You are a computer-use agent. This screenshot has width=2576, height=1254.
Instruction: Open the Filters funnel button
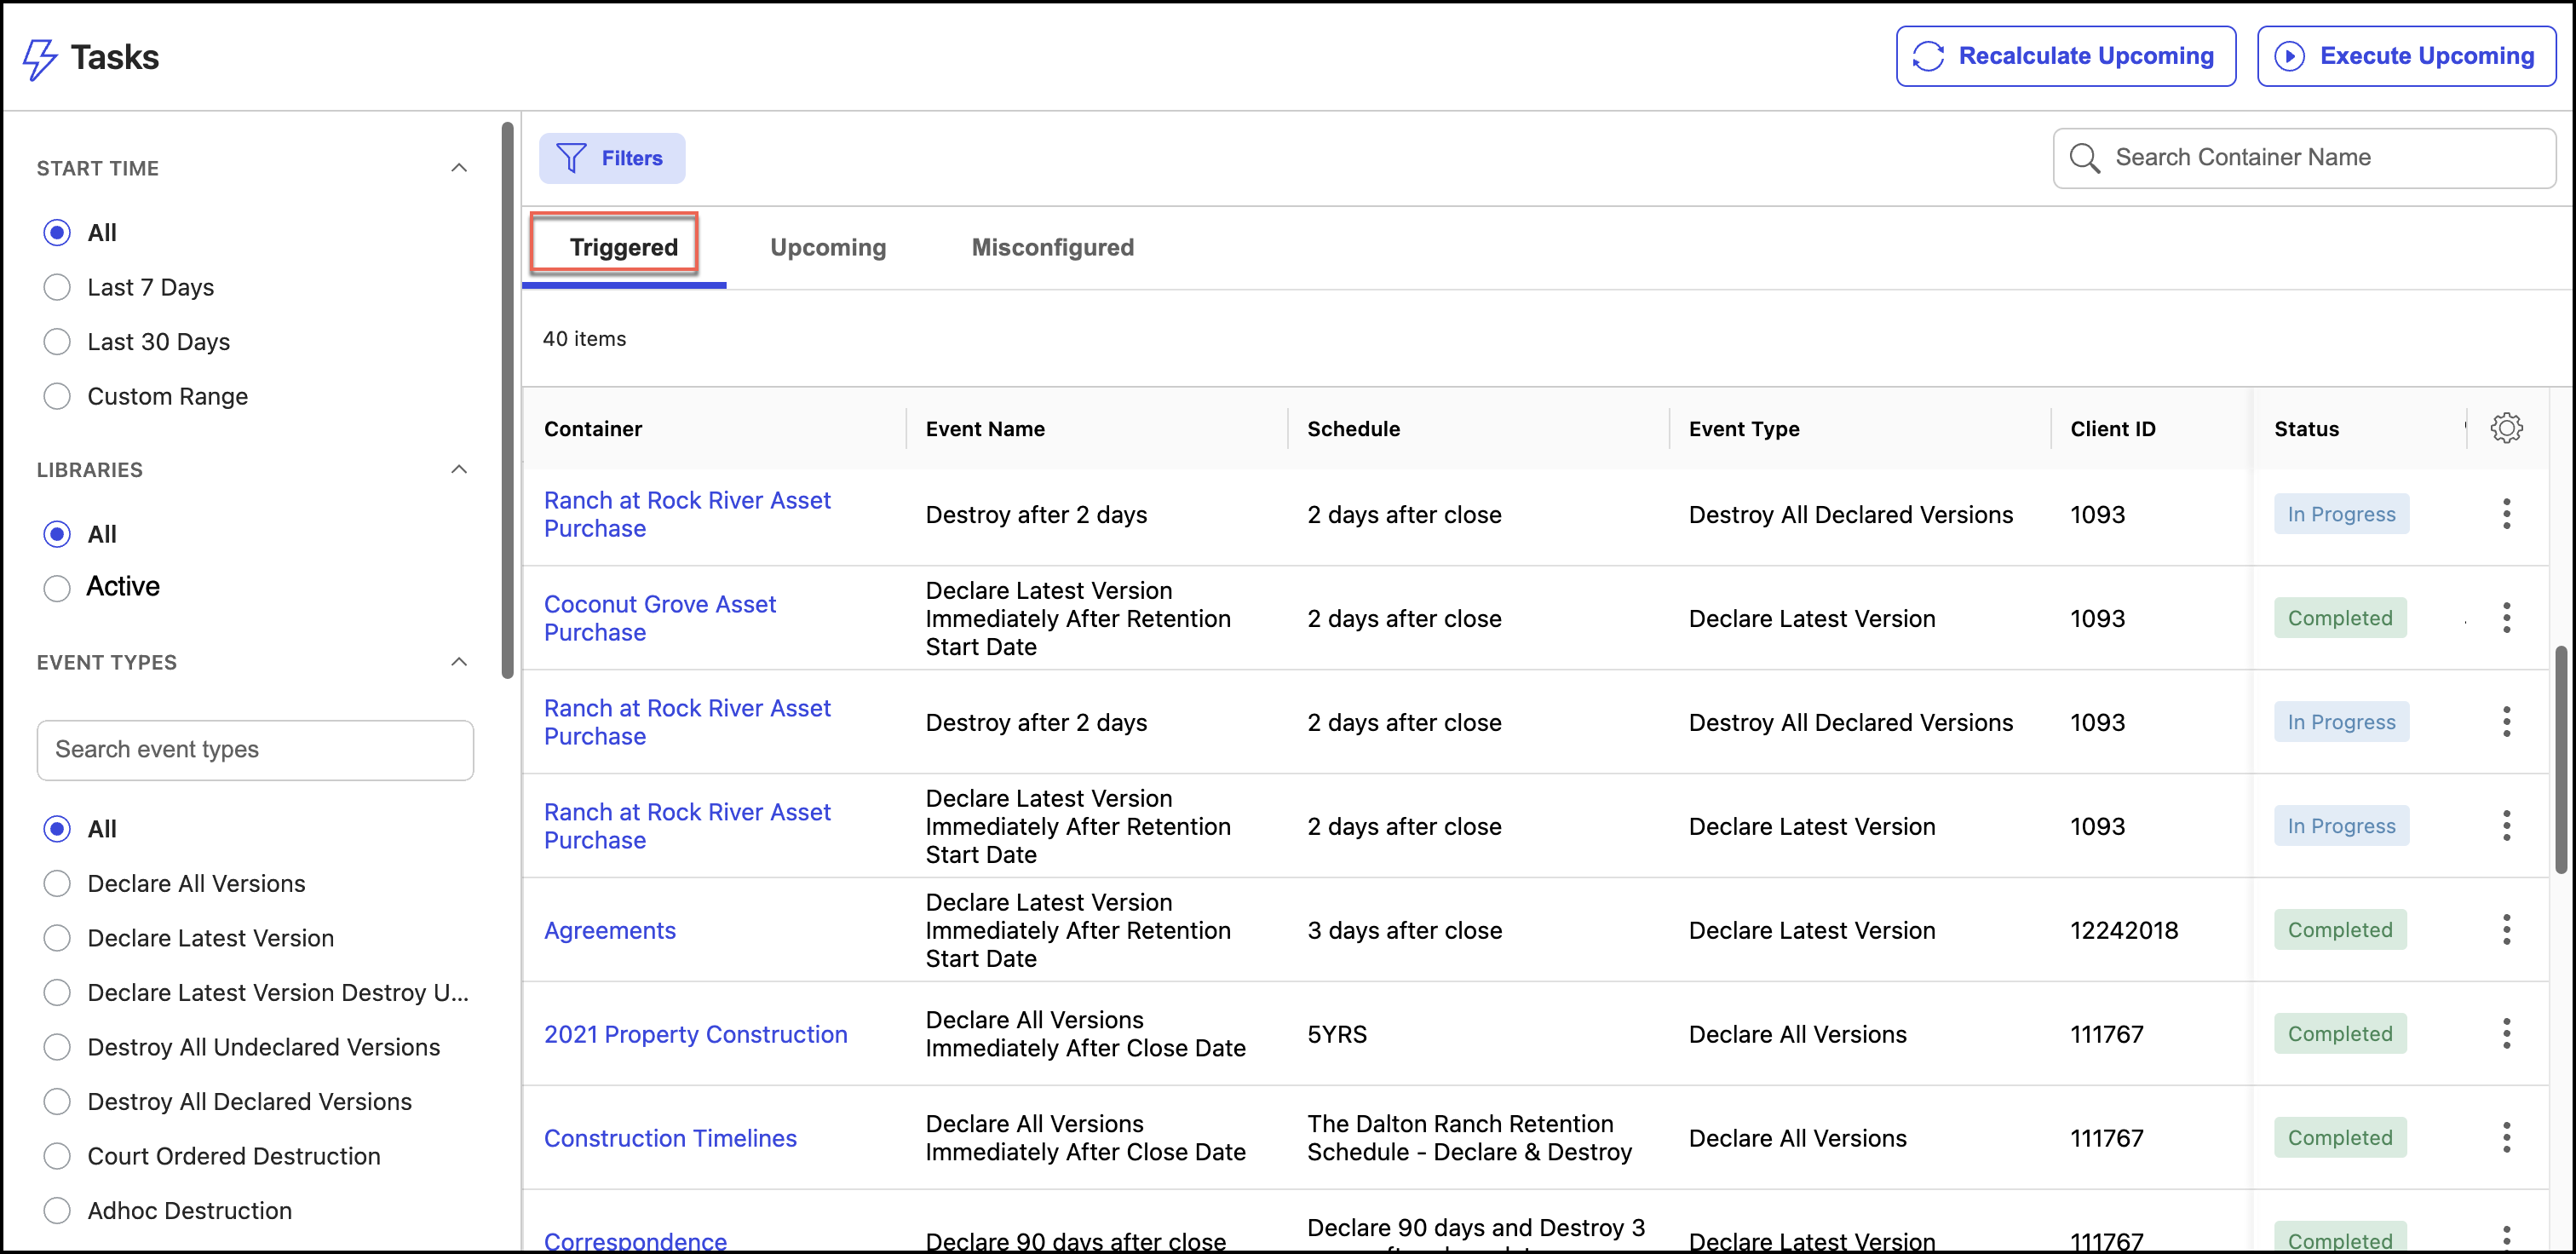pos(611,158)
